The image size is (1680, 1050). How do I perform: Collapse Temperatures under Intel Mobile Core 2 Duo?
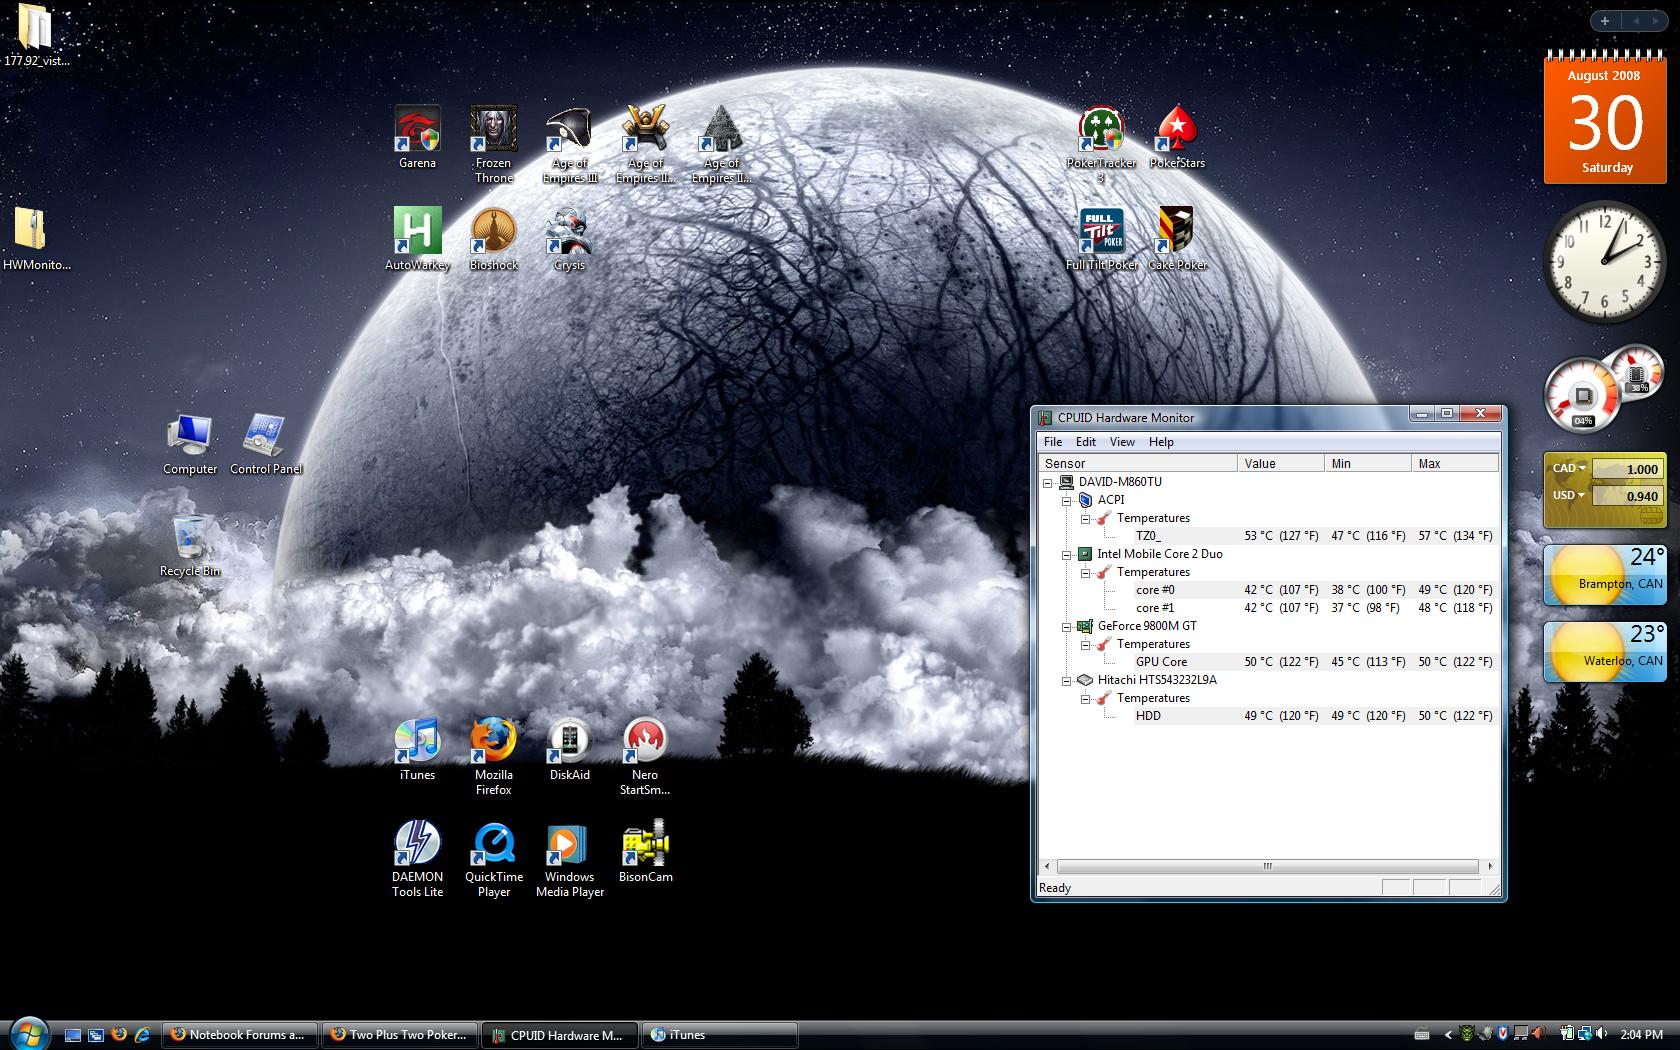point(1085,572)
